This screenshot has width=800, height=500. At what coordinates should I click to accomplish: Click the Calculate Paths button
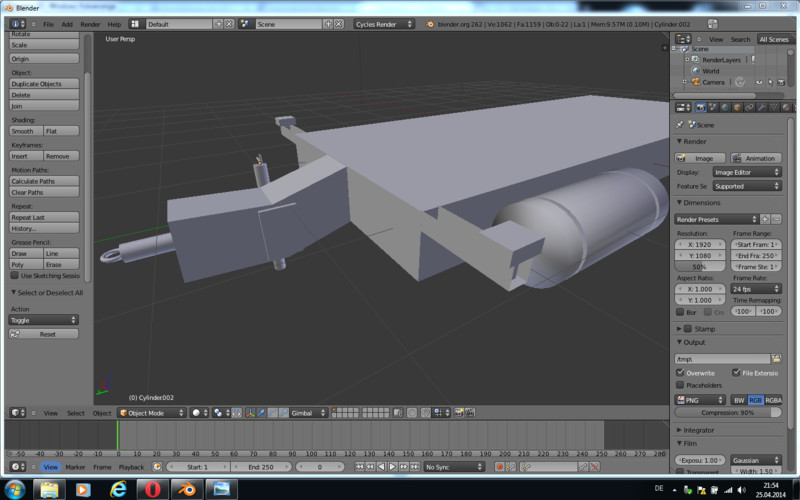pos(44,181)
